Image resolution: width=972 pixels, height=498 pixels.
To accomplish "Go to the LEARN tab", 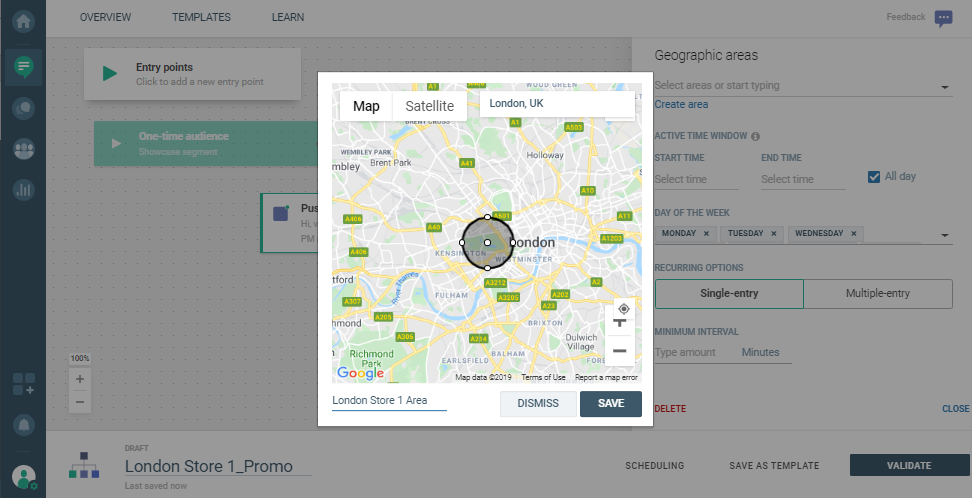I will 288,17.
